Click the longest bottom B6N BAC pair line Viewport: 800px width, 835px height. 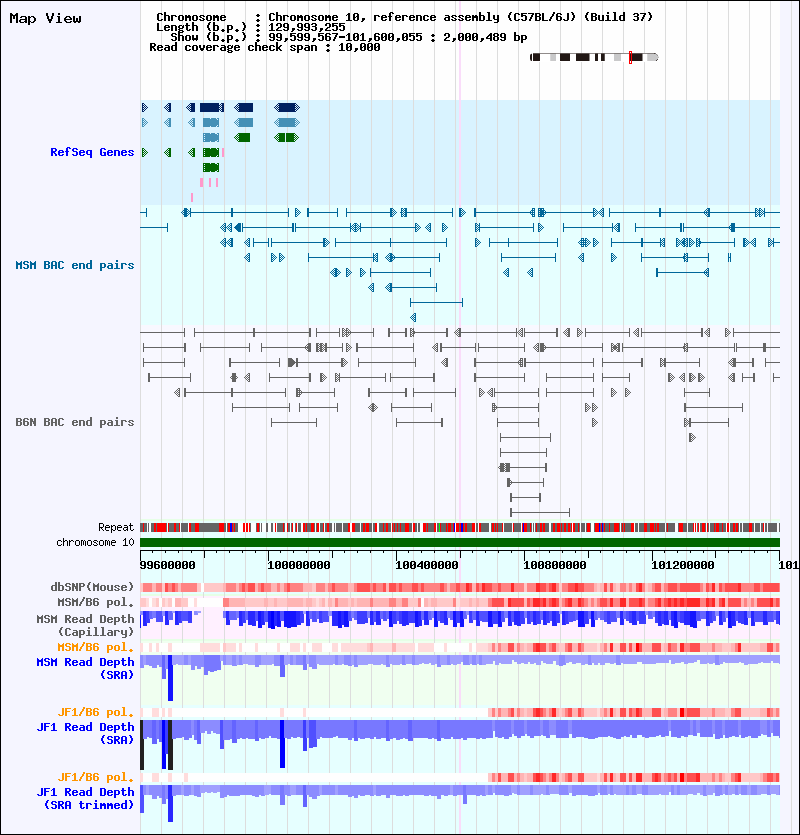pos(540,512)
